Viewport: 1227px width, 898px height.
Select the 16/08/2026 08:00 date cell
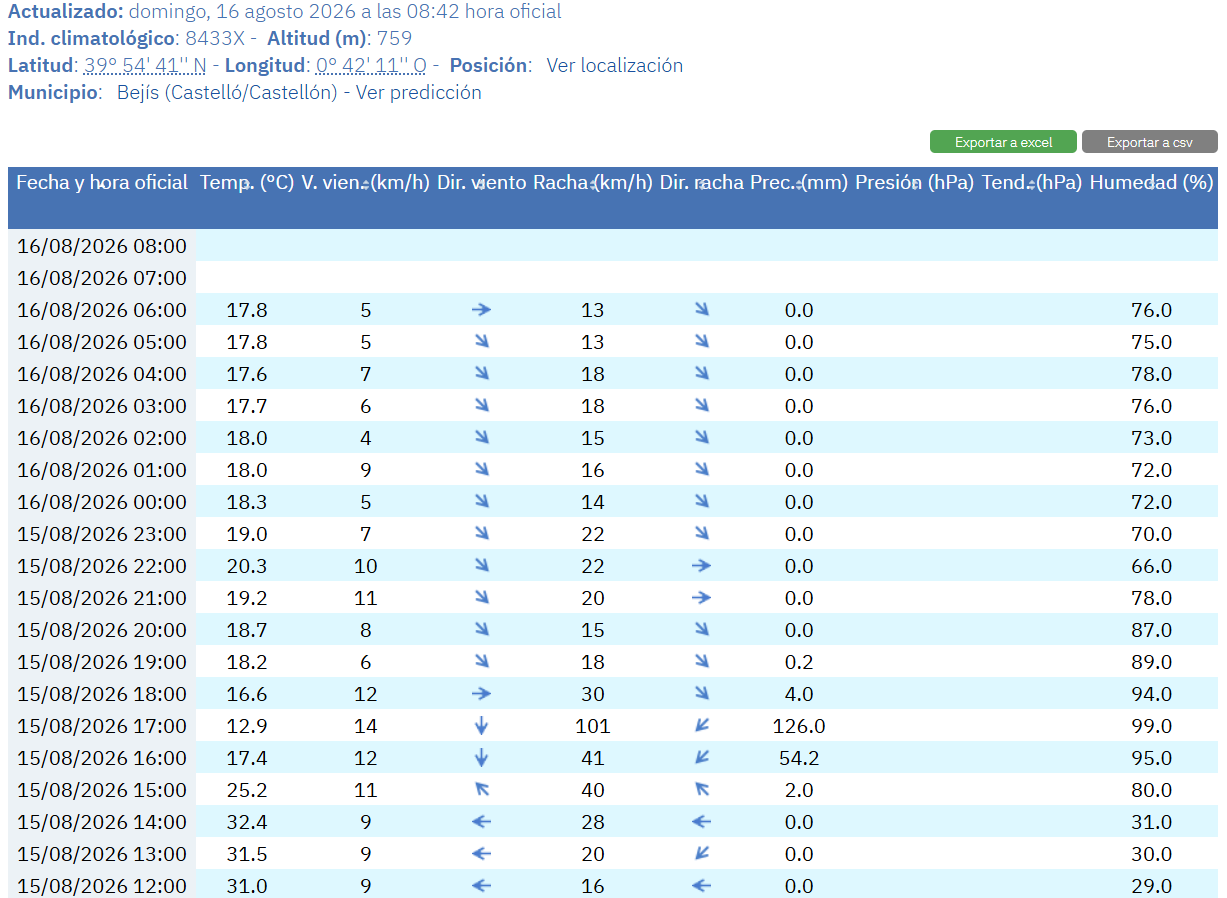tap(102, 246)
